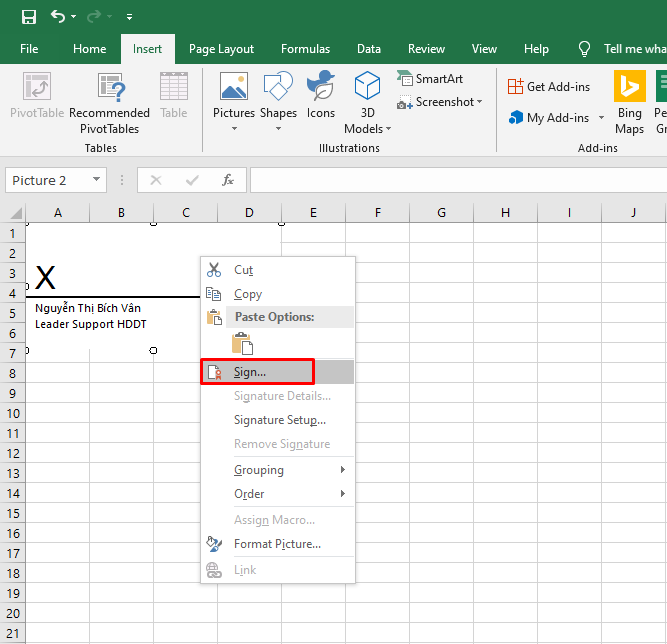Image resolution: width=667 pixels, height=644 pixels.
Task: Open the Screenshot dropdown
Action: pyautogui.click(x=440, y=102)
